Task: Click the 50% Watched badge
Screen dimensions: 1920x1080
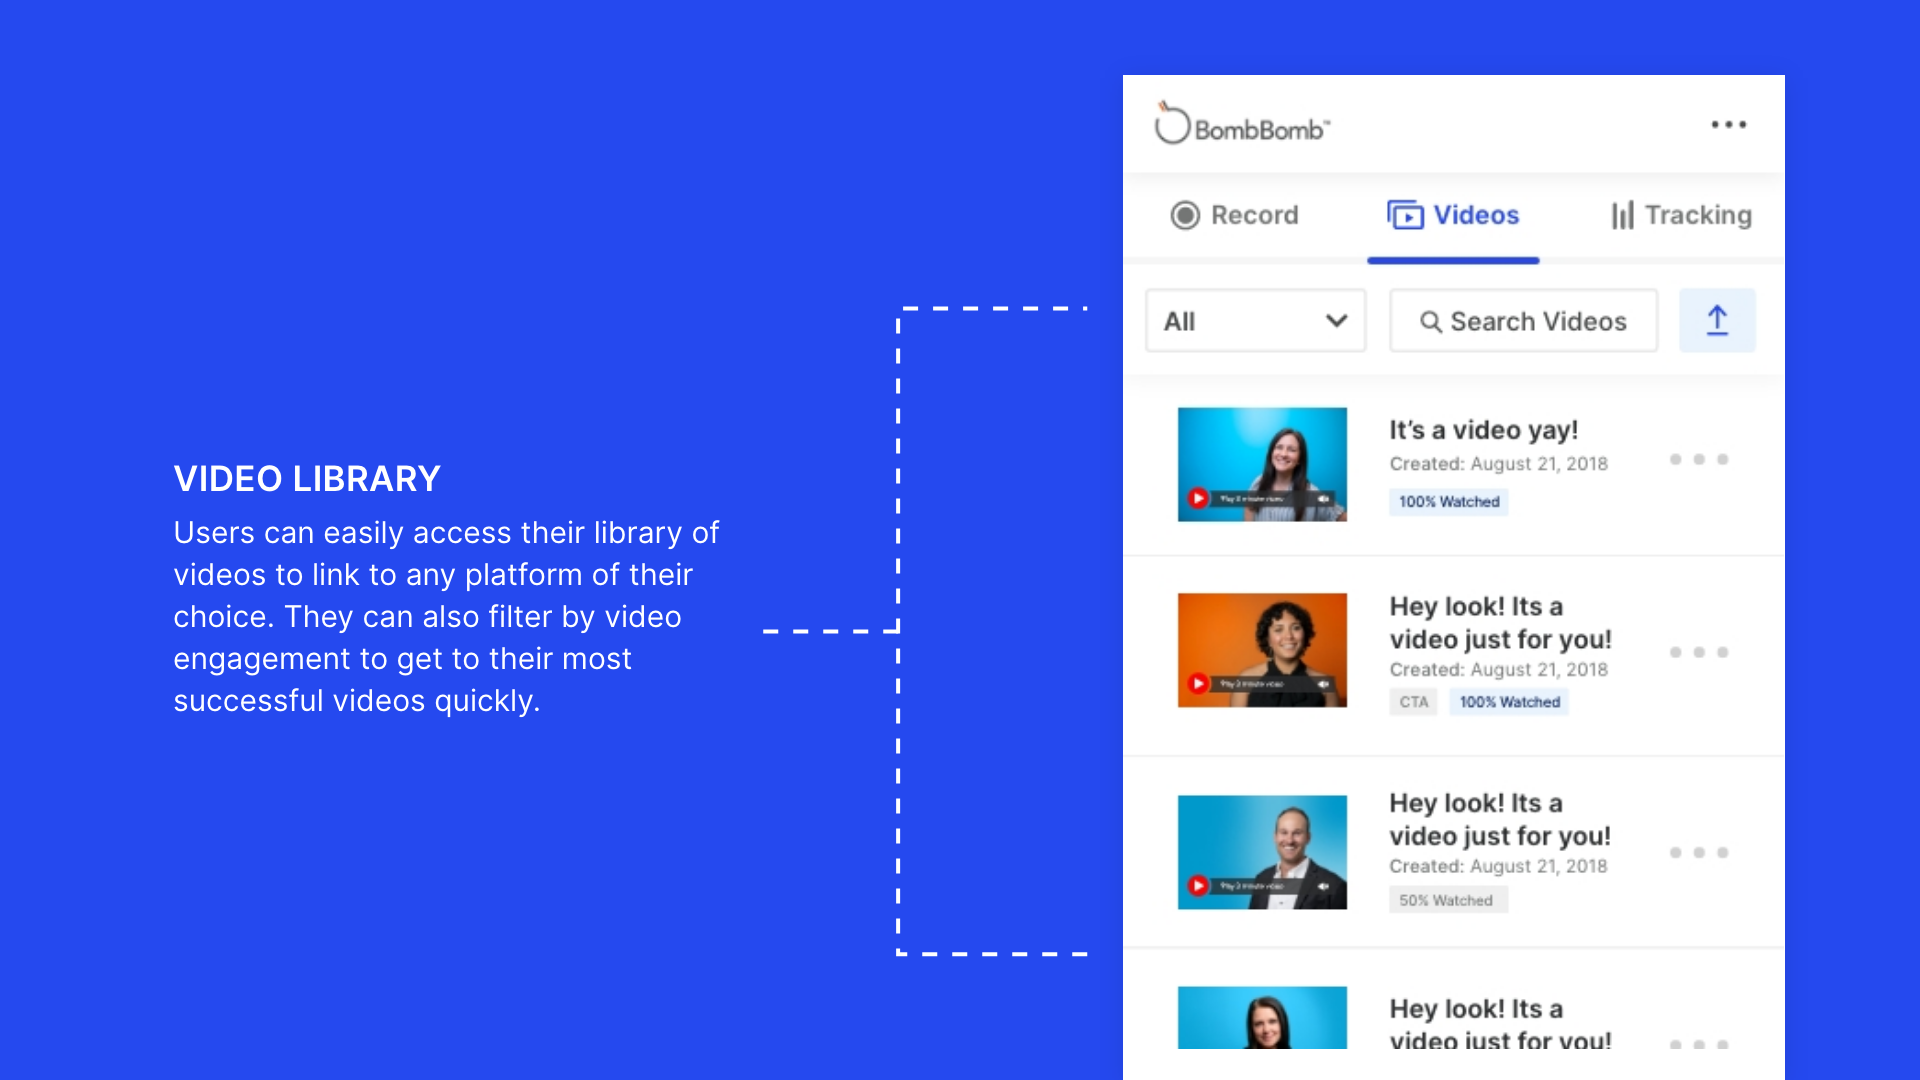Action: point(1446,900)
